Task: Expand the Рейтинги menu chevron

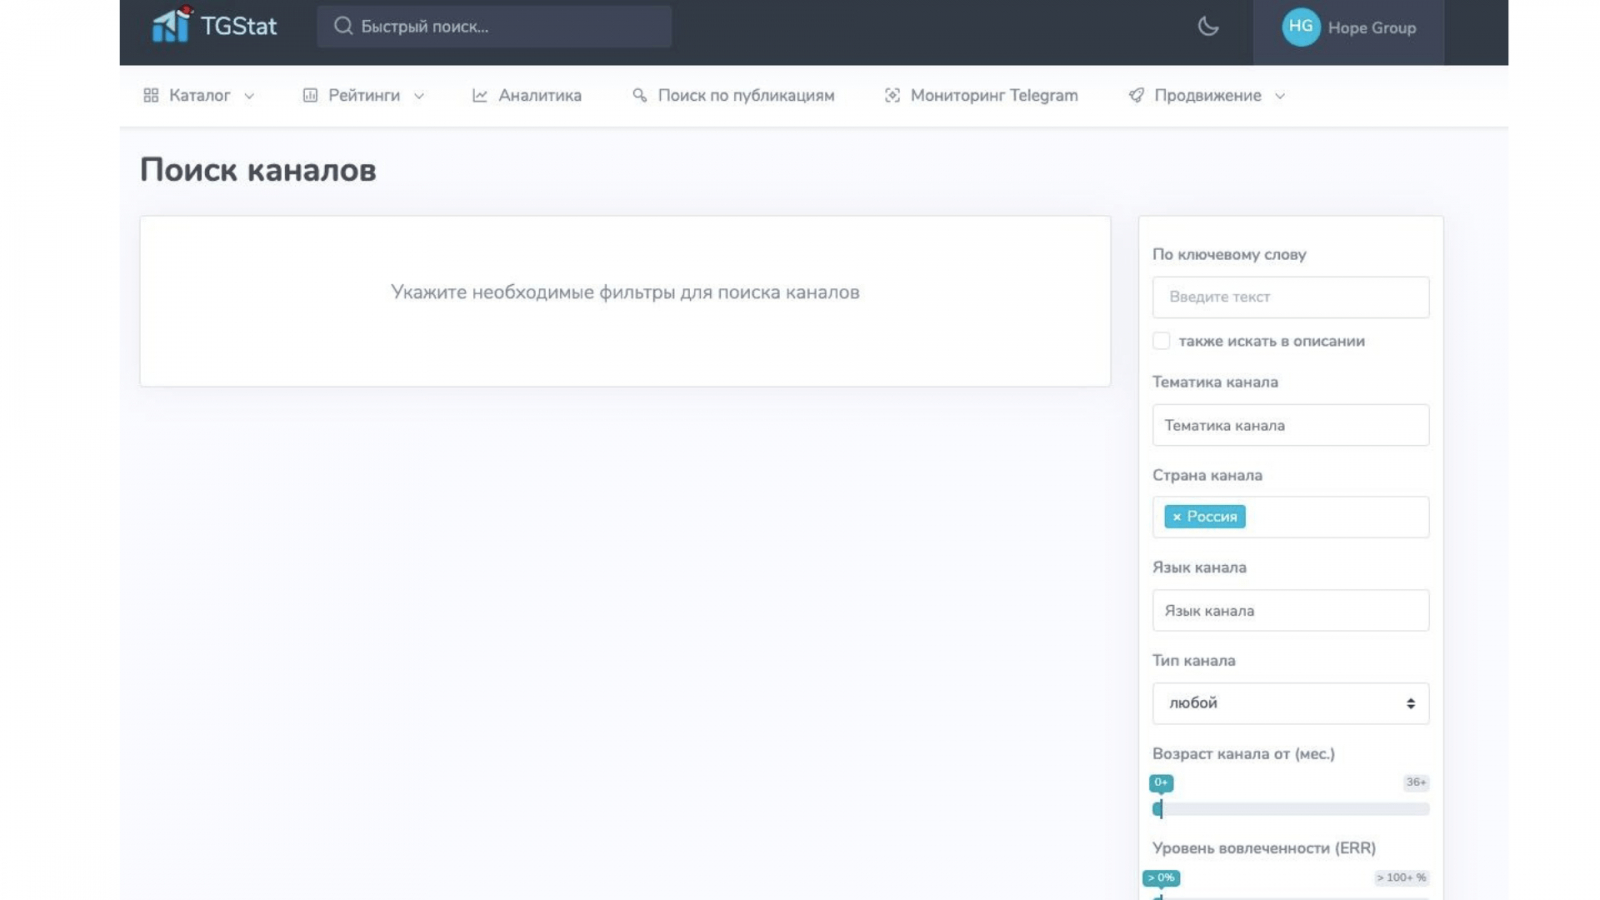Action: pos(419,96)
